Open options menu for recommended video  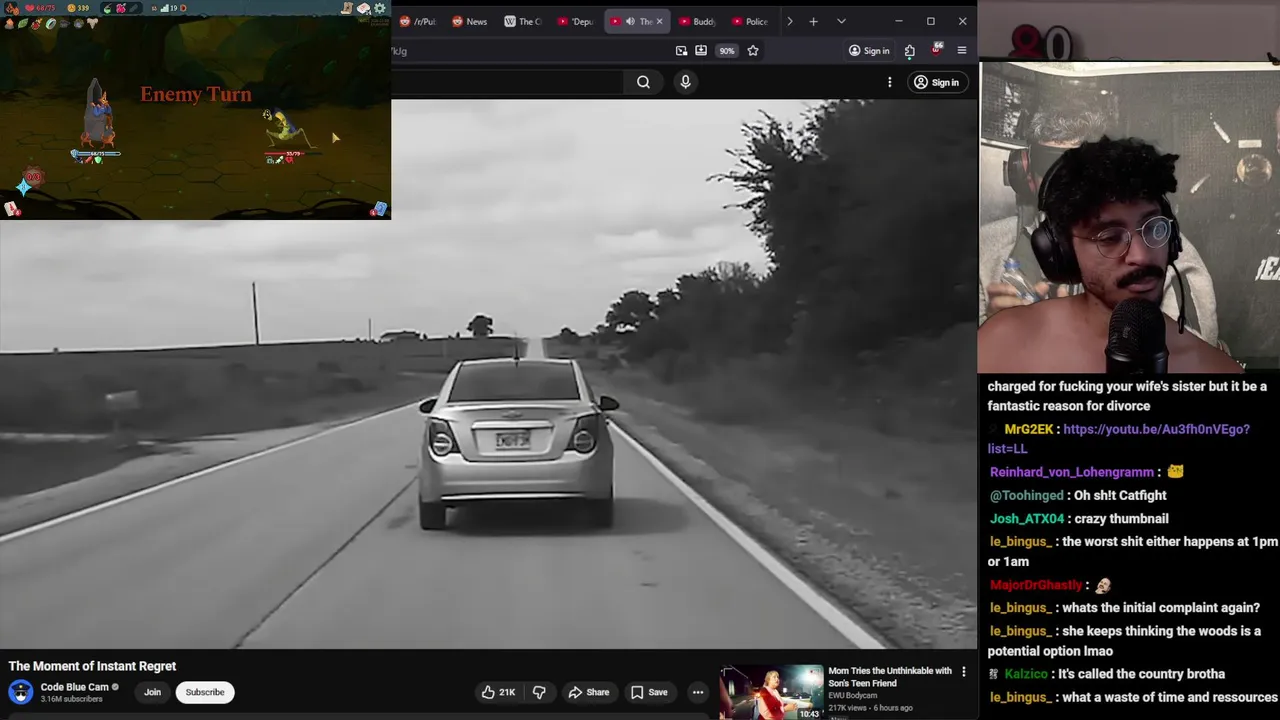(x=964, y=672)
